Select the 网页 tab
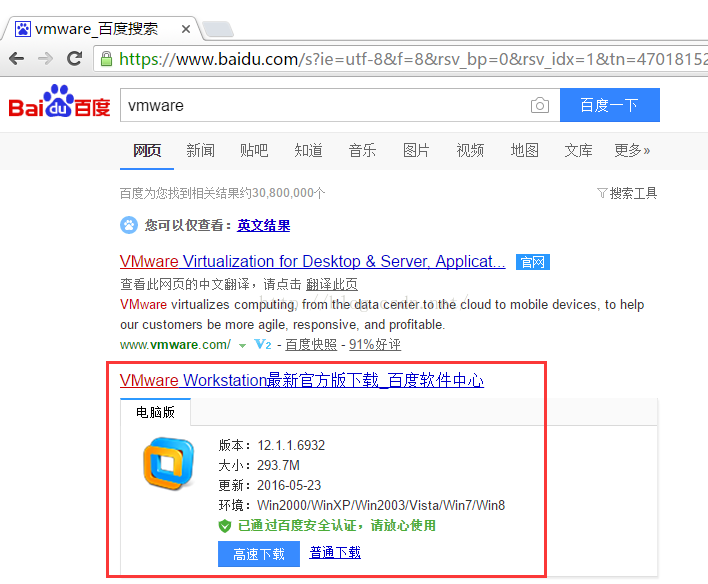 [147, 150]
